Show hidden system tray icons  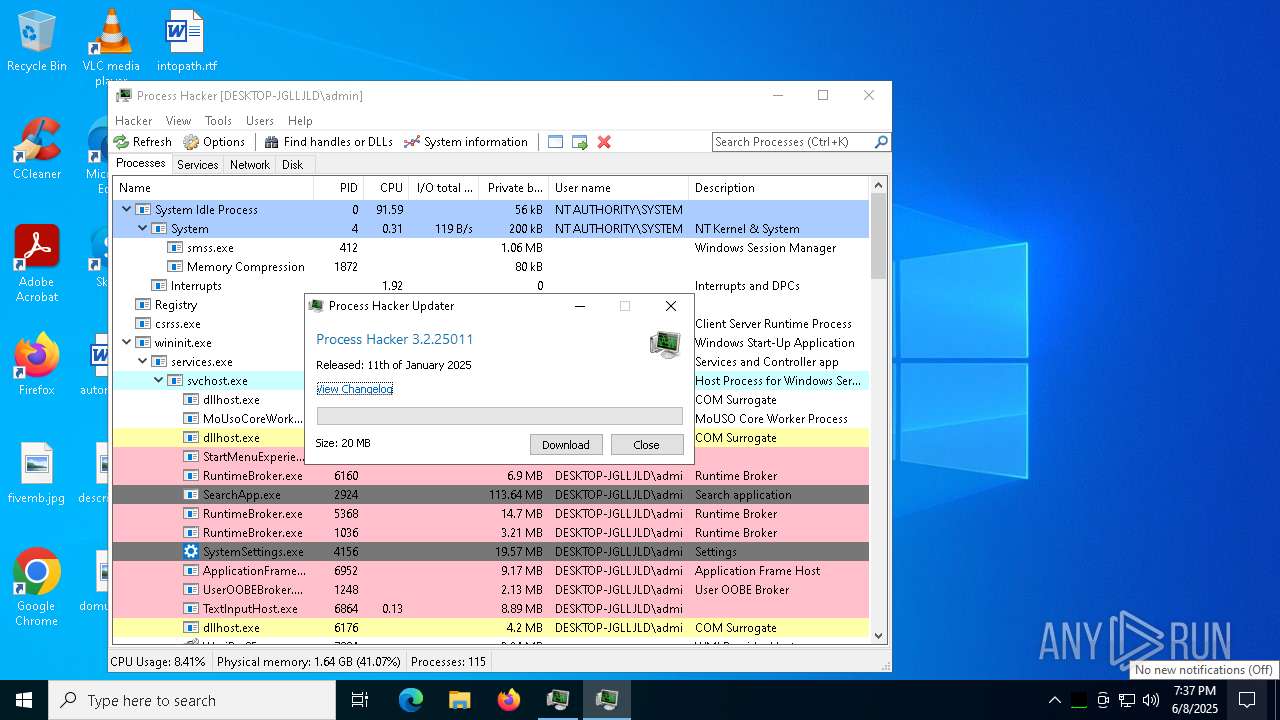point(1054,700)
